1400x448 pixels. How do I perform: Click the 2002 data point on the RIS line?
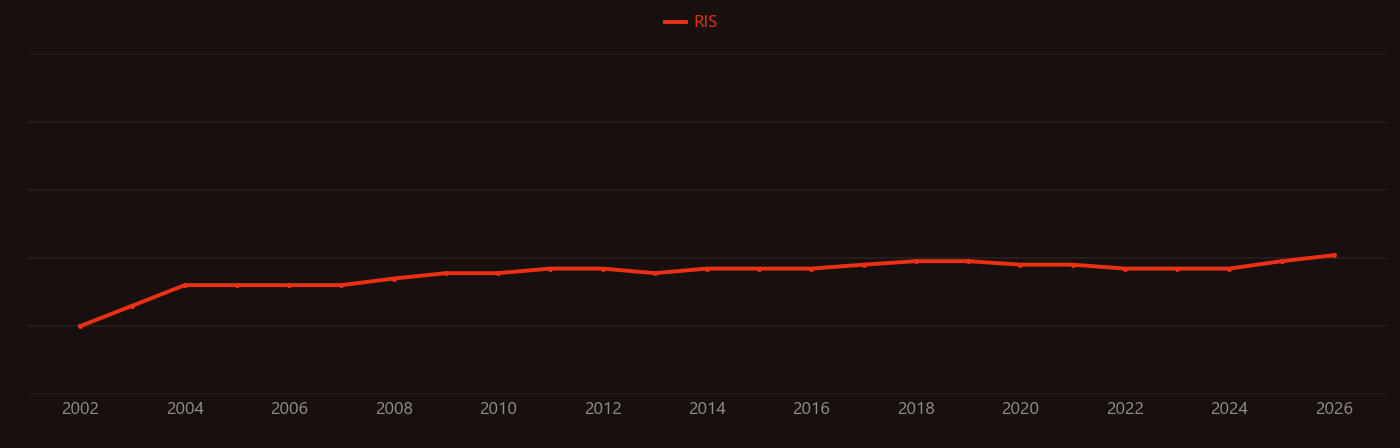pos(80,326)
